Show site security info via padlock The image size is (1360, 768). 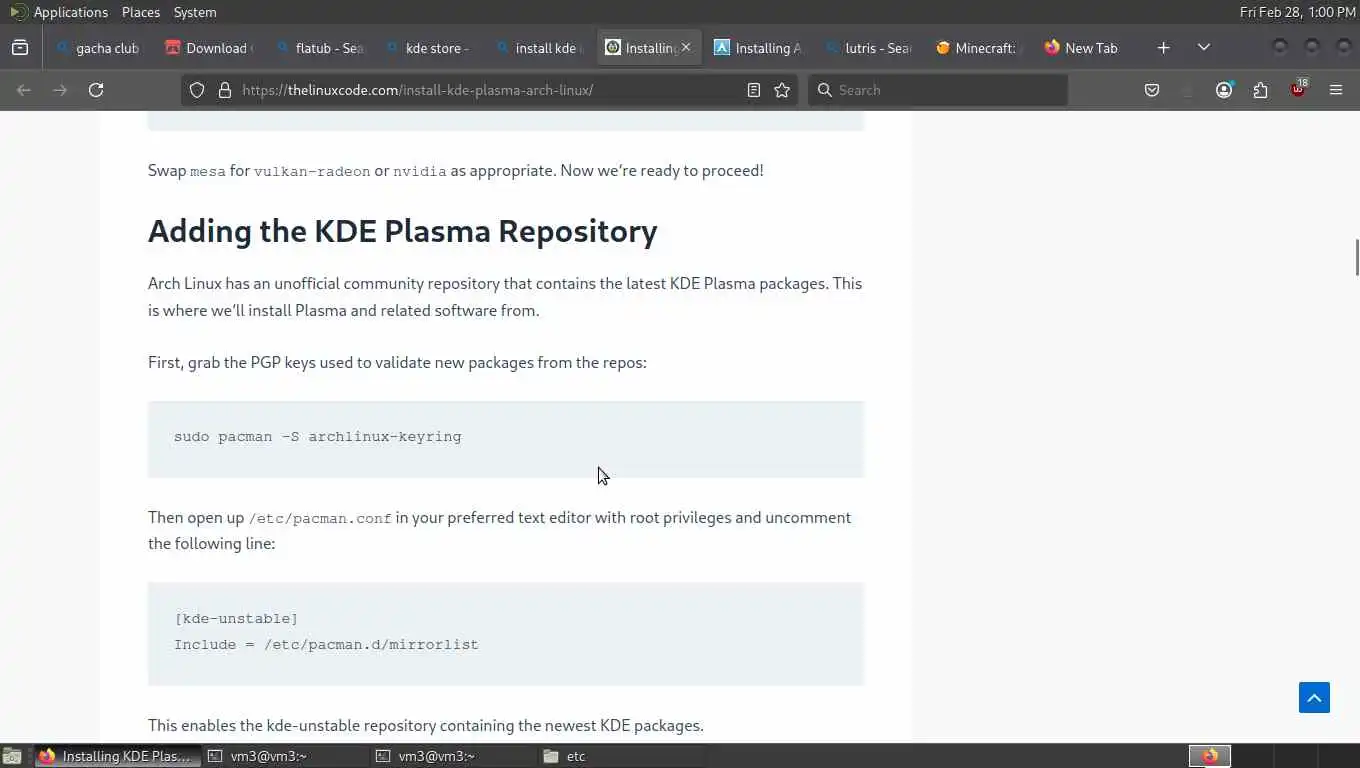pos(224,90)
